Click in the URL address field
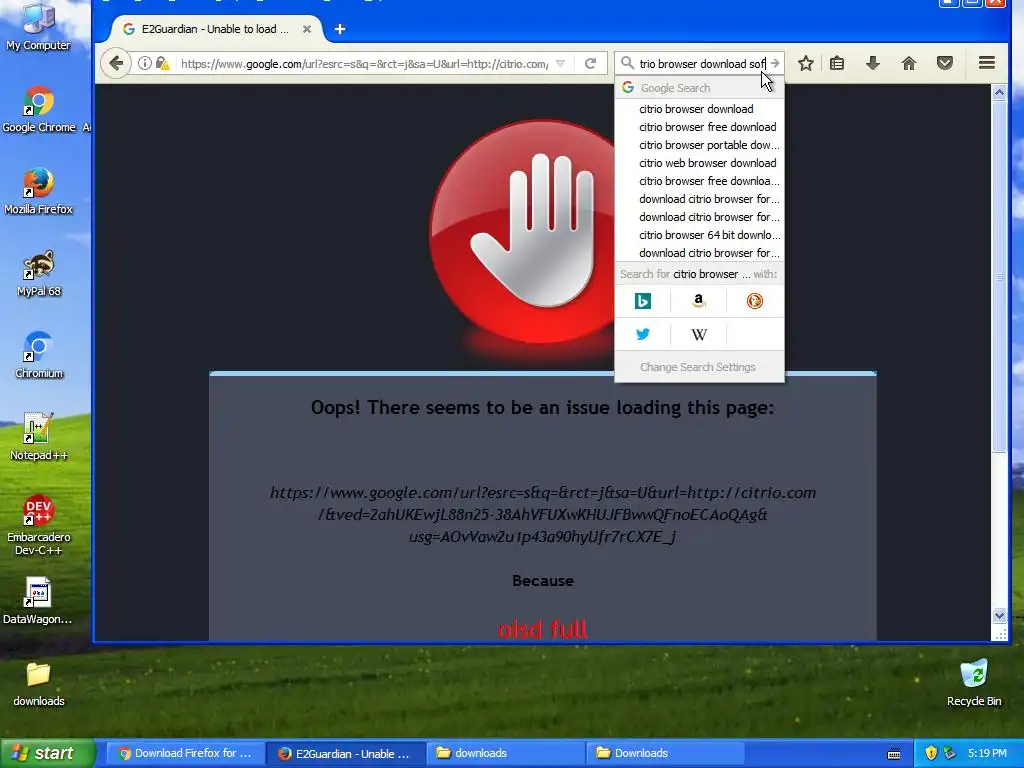Screen dimensions: 1024x768 tap(364, 64)
